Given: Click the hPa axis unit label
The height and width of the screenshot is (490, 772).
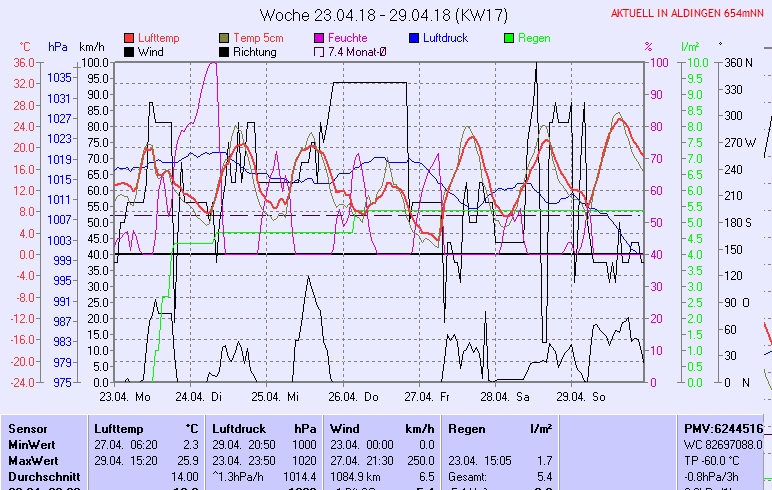Looking at the screenshot, I should 58,47.
